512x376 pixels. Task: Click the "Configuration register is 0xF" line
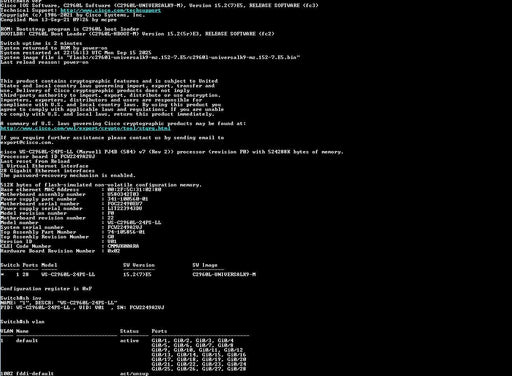click(x=46, y=289)
